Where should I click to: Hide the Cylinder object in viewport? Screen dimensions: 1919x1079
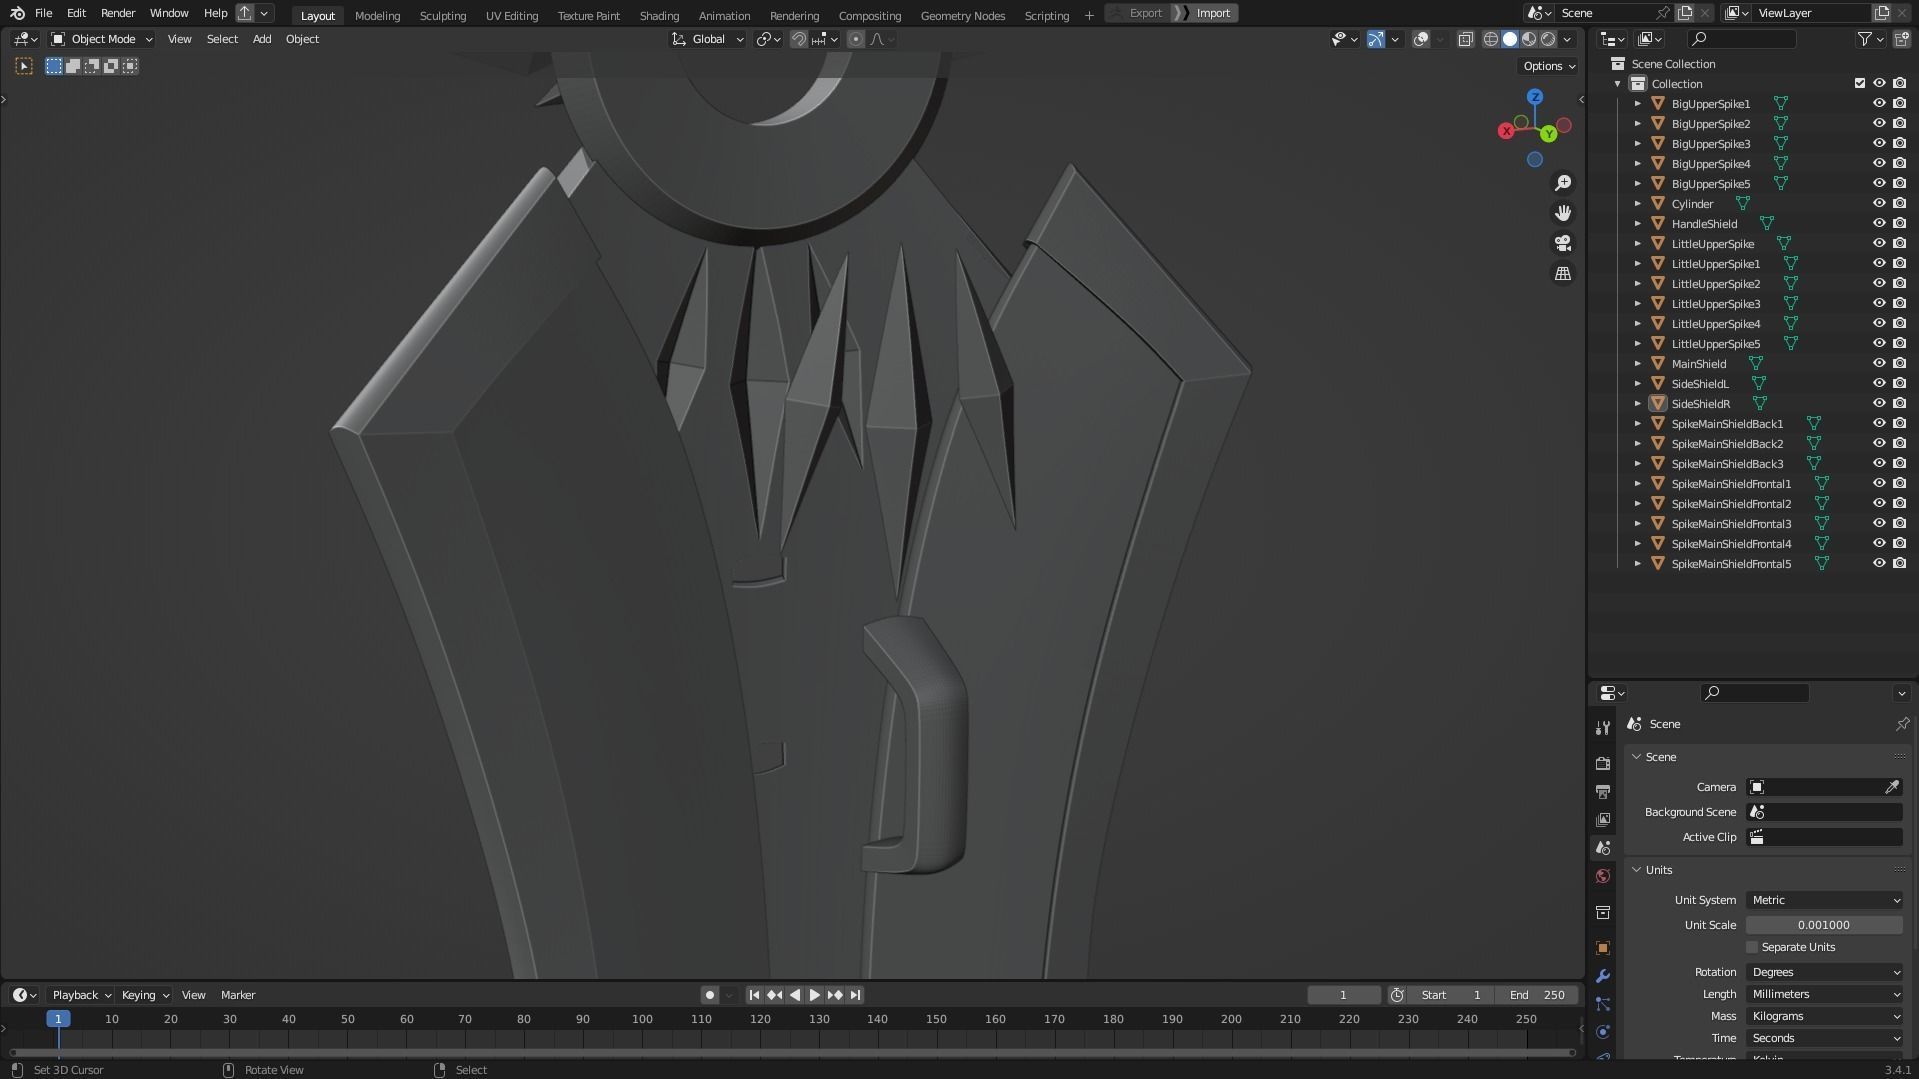tap(1879, 203)
